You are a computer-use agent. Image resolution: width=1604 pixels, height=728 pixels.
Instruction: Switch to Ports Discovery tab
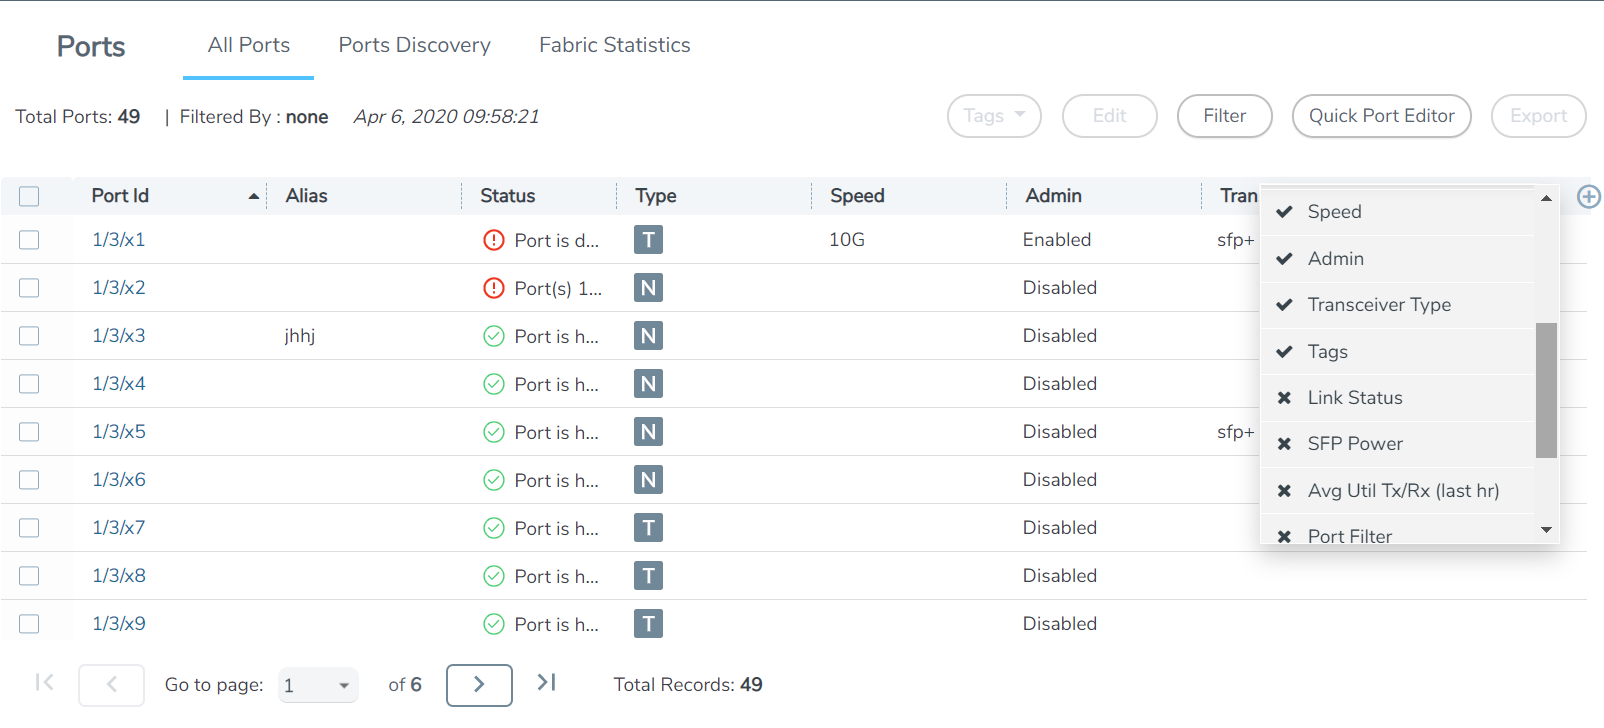pos(414,45)
